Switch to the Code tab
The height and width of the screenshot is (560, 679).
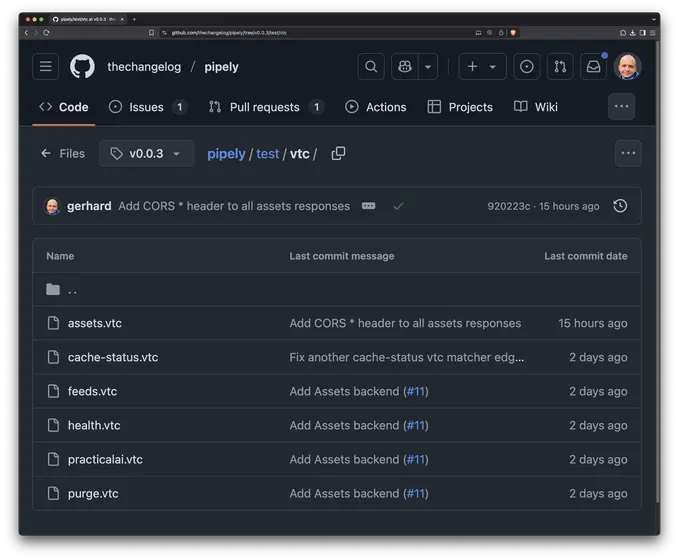click(x=64, y=107)
